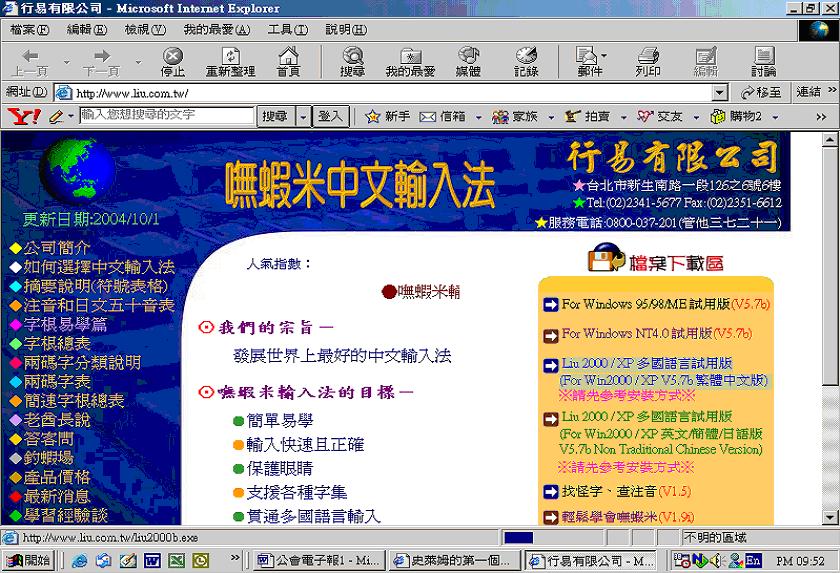Open the 產品價格 link
Screen dimensions: 840x573
(x=56, y=477)
